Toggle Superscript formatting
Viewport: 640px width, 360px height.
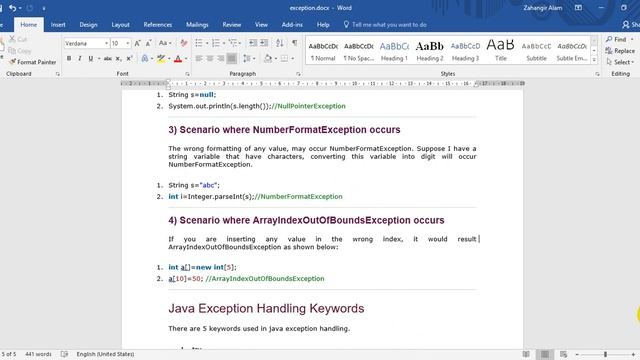pos(129,59)
